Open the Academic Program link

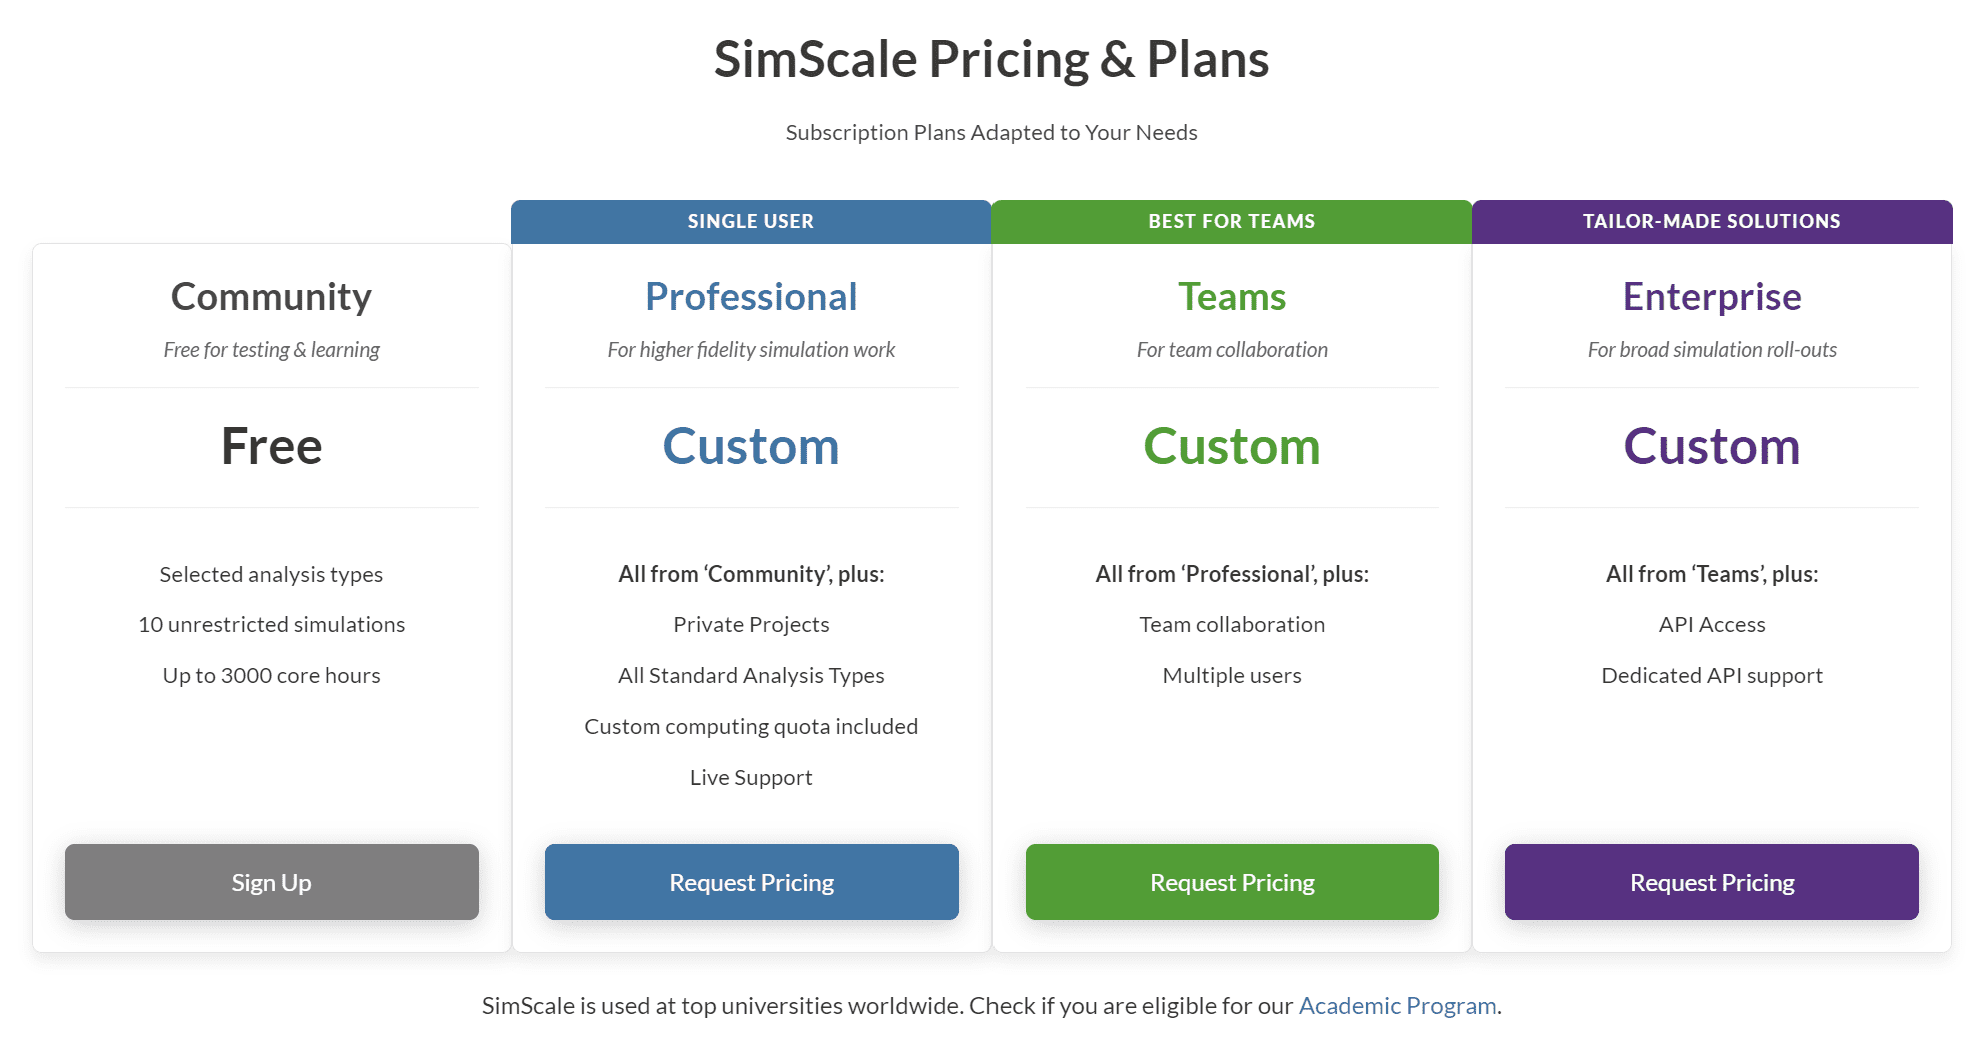tap(1397, 1005)
